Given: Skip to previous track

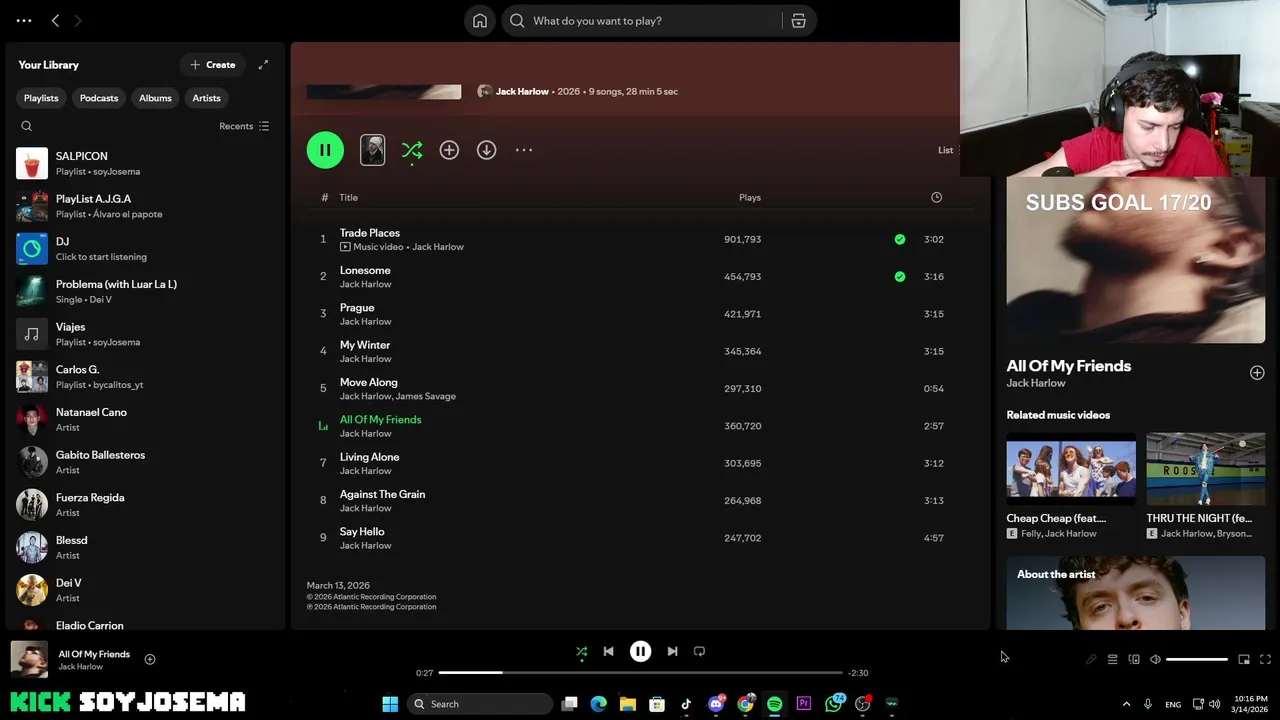Looking at the screenshot, I should click(608, 651).
